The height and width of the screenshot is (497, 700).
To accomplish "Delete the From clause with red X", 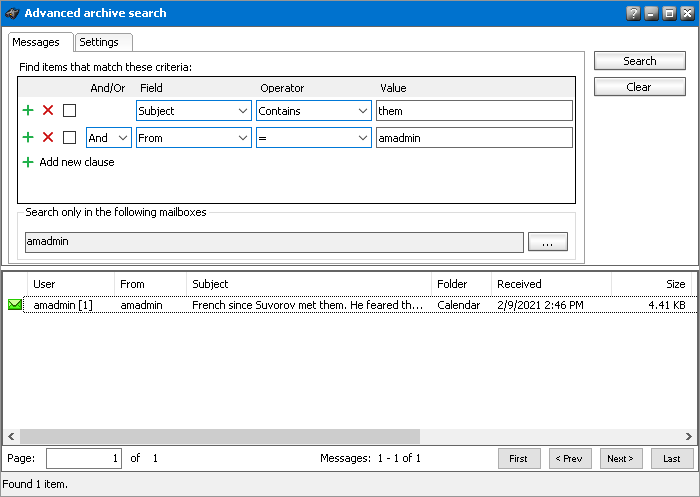I will pyautogui.click(x=48, y=138).
